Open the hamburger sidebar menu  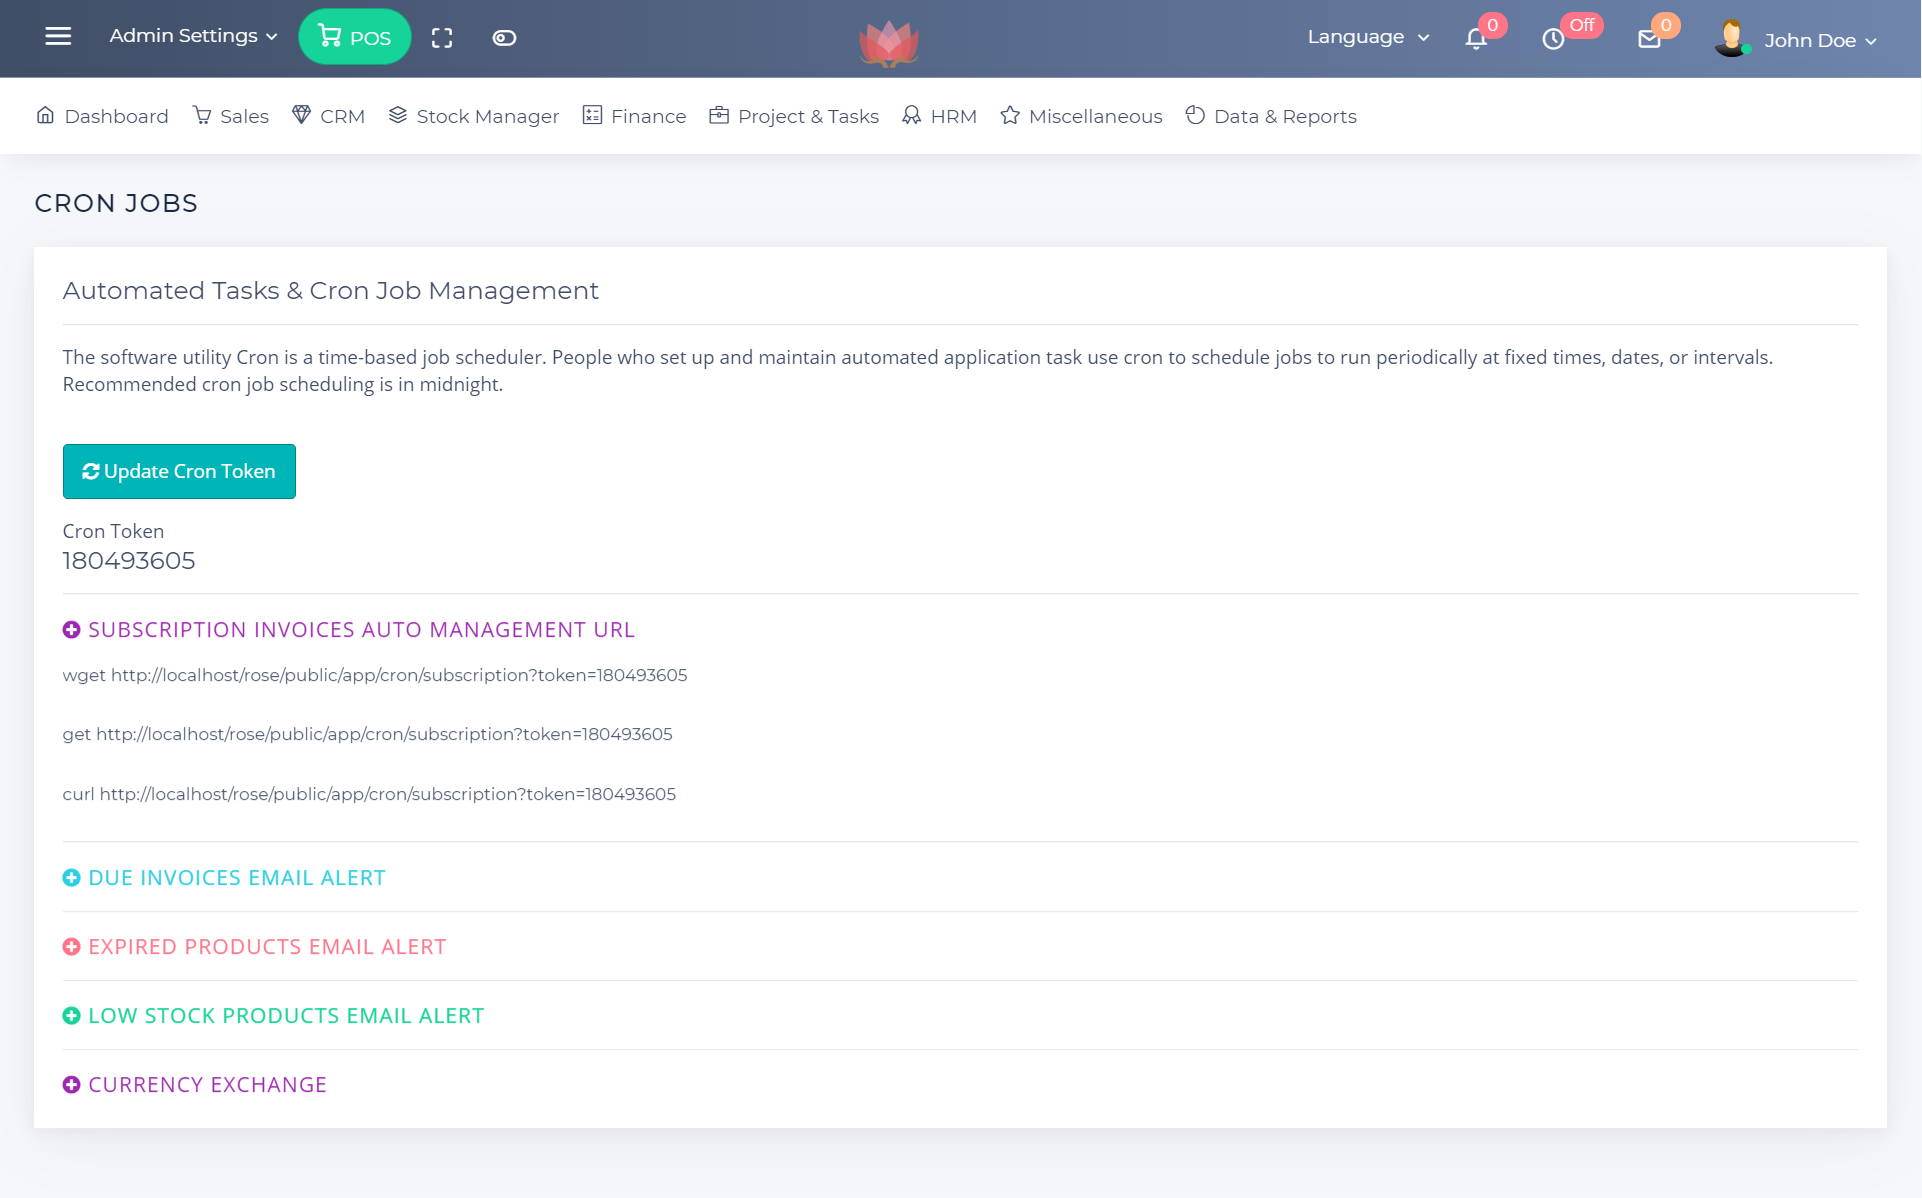pos(58,37)
